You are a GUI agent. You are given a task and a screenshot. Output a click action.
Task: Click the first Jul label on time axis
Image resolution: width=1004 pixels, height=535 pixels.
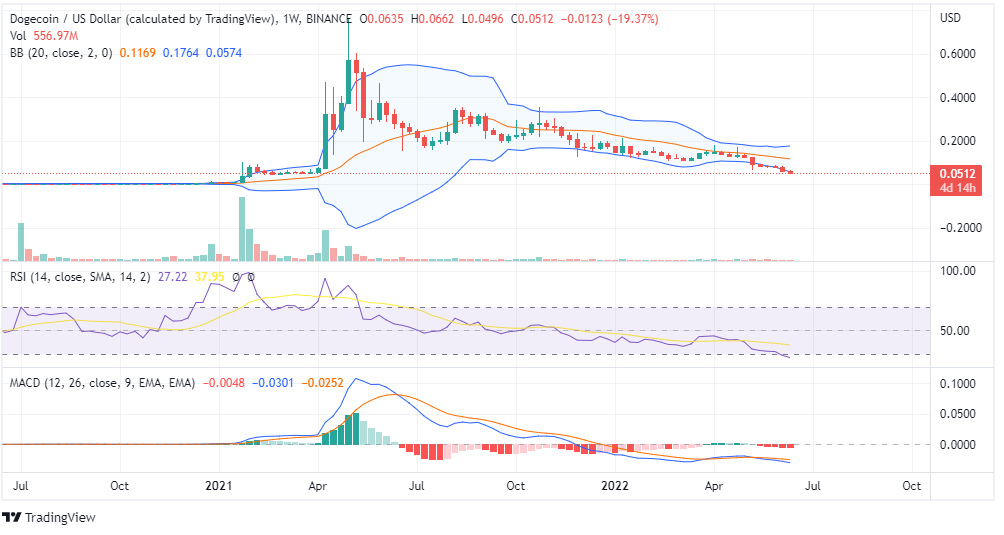click(20, 486)
